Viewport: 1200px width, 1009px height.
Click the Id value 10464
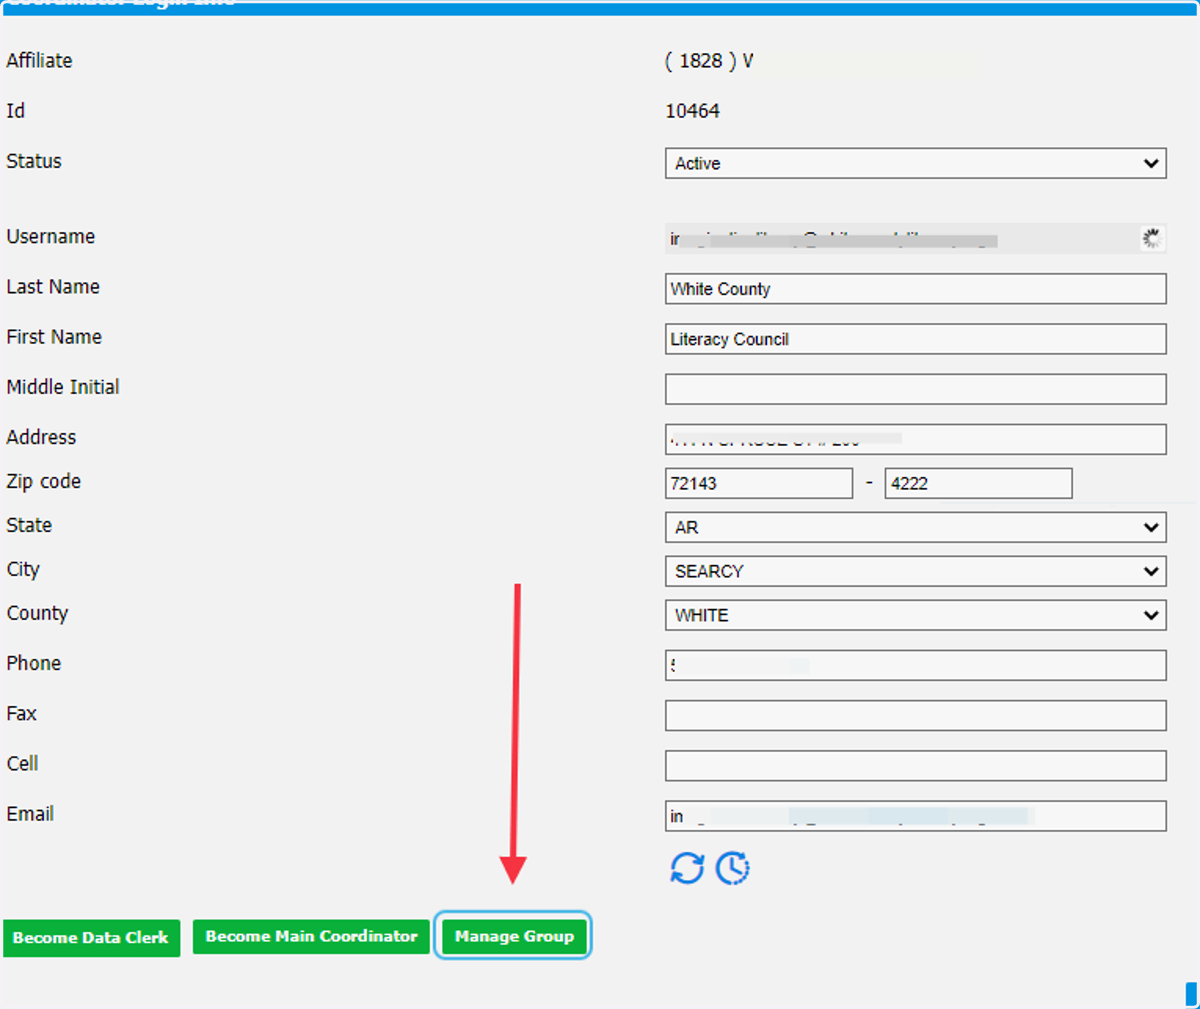pos(692,111)
